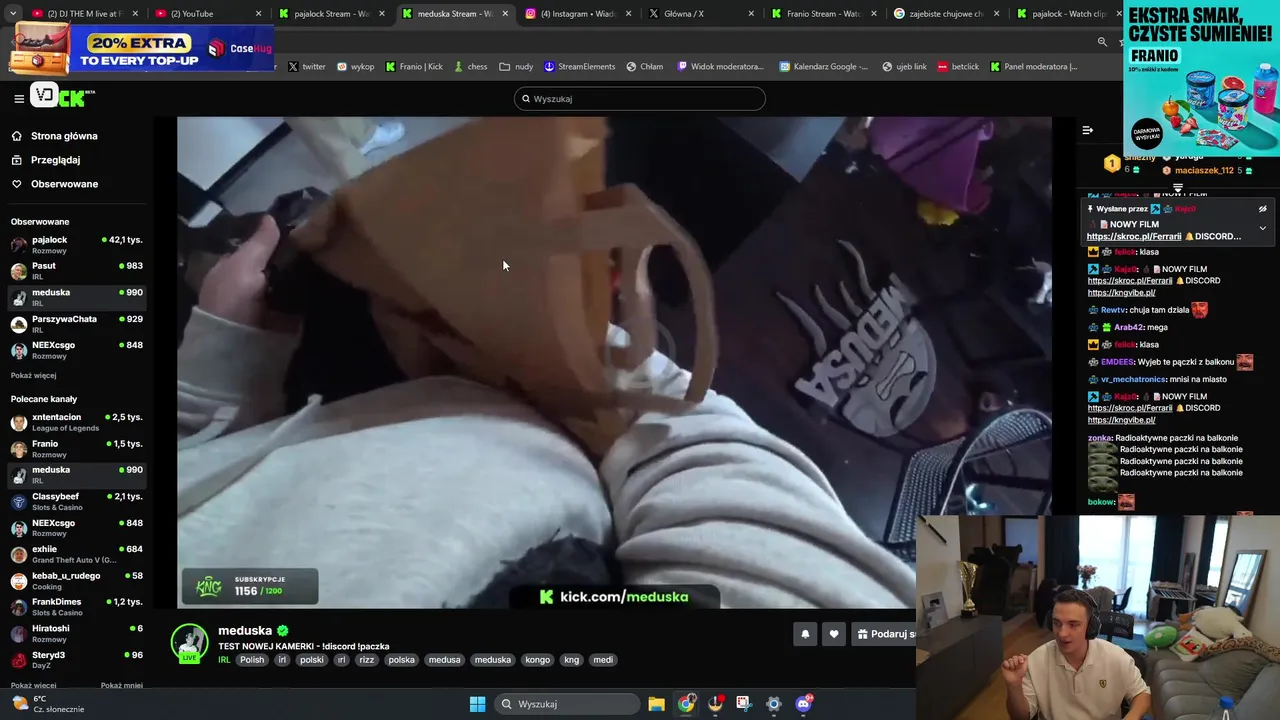Switch to the YouTube browser tab
The image size is (1280, 720).
[207, 14]
